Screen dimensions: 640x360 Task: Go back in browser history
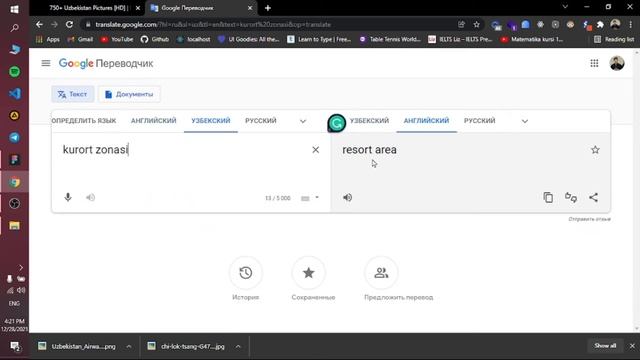pyautogui.click(x=39, y=24)
